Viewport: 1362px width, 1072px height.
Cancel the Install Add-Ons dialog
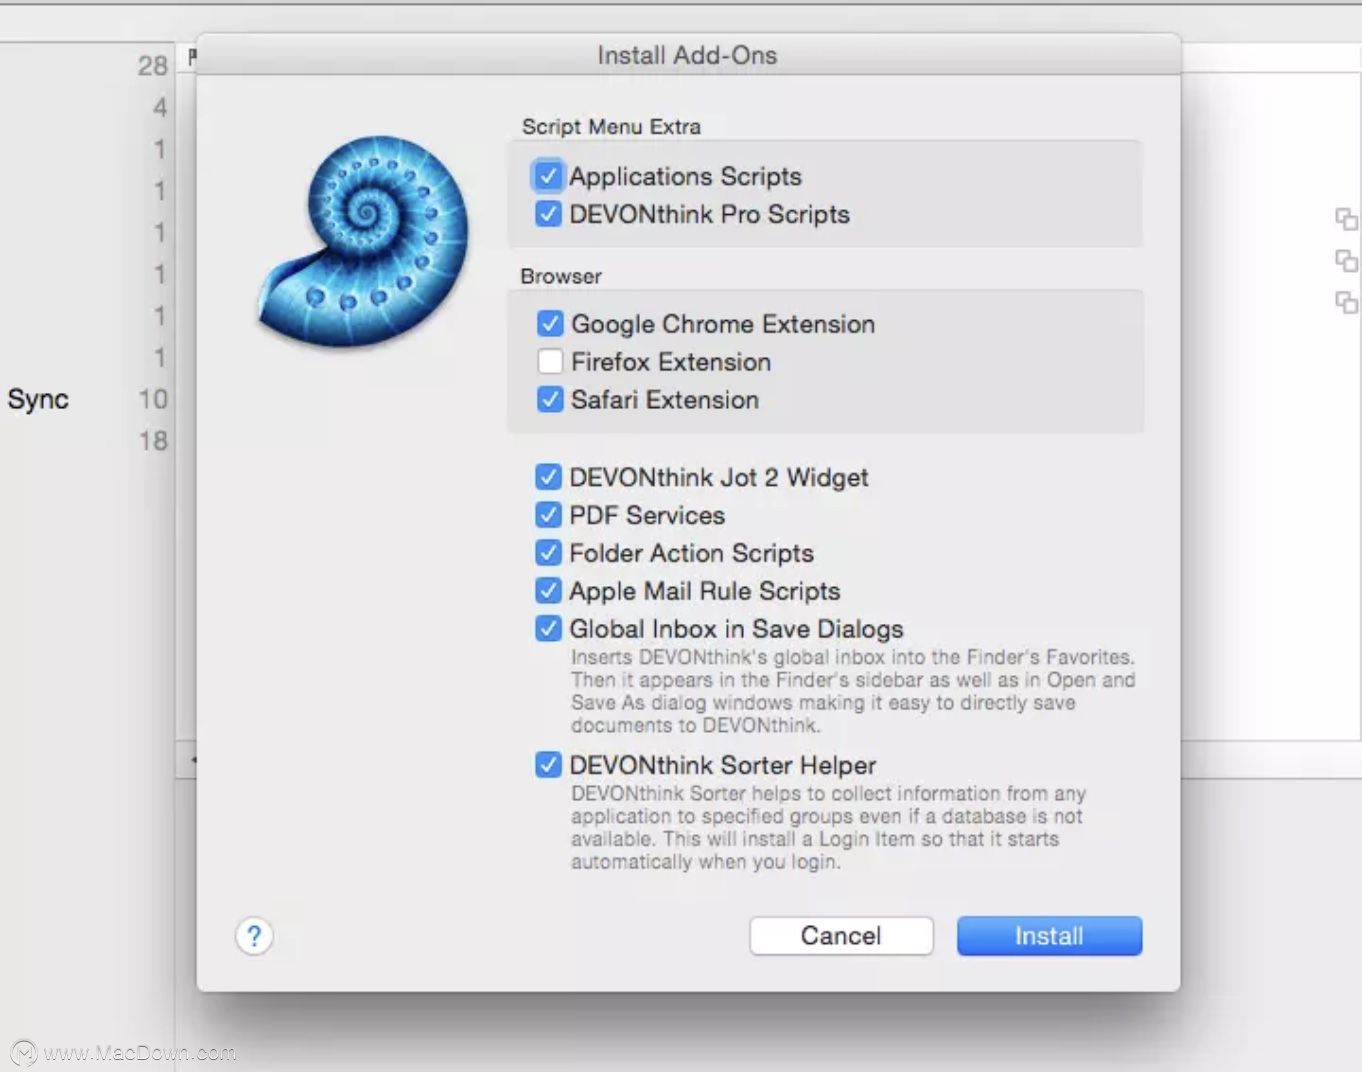click(841, 936)
